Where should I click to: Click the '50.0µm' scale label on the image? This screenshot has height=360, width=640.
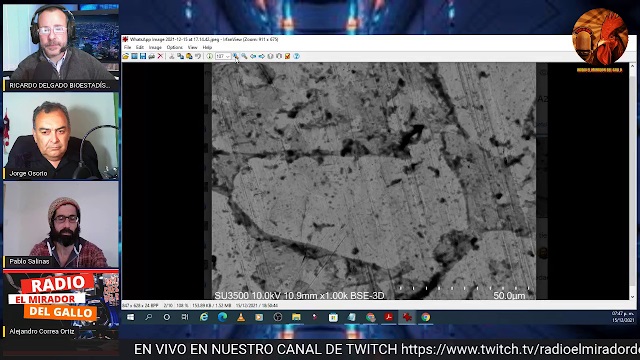point(509,296)
